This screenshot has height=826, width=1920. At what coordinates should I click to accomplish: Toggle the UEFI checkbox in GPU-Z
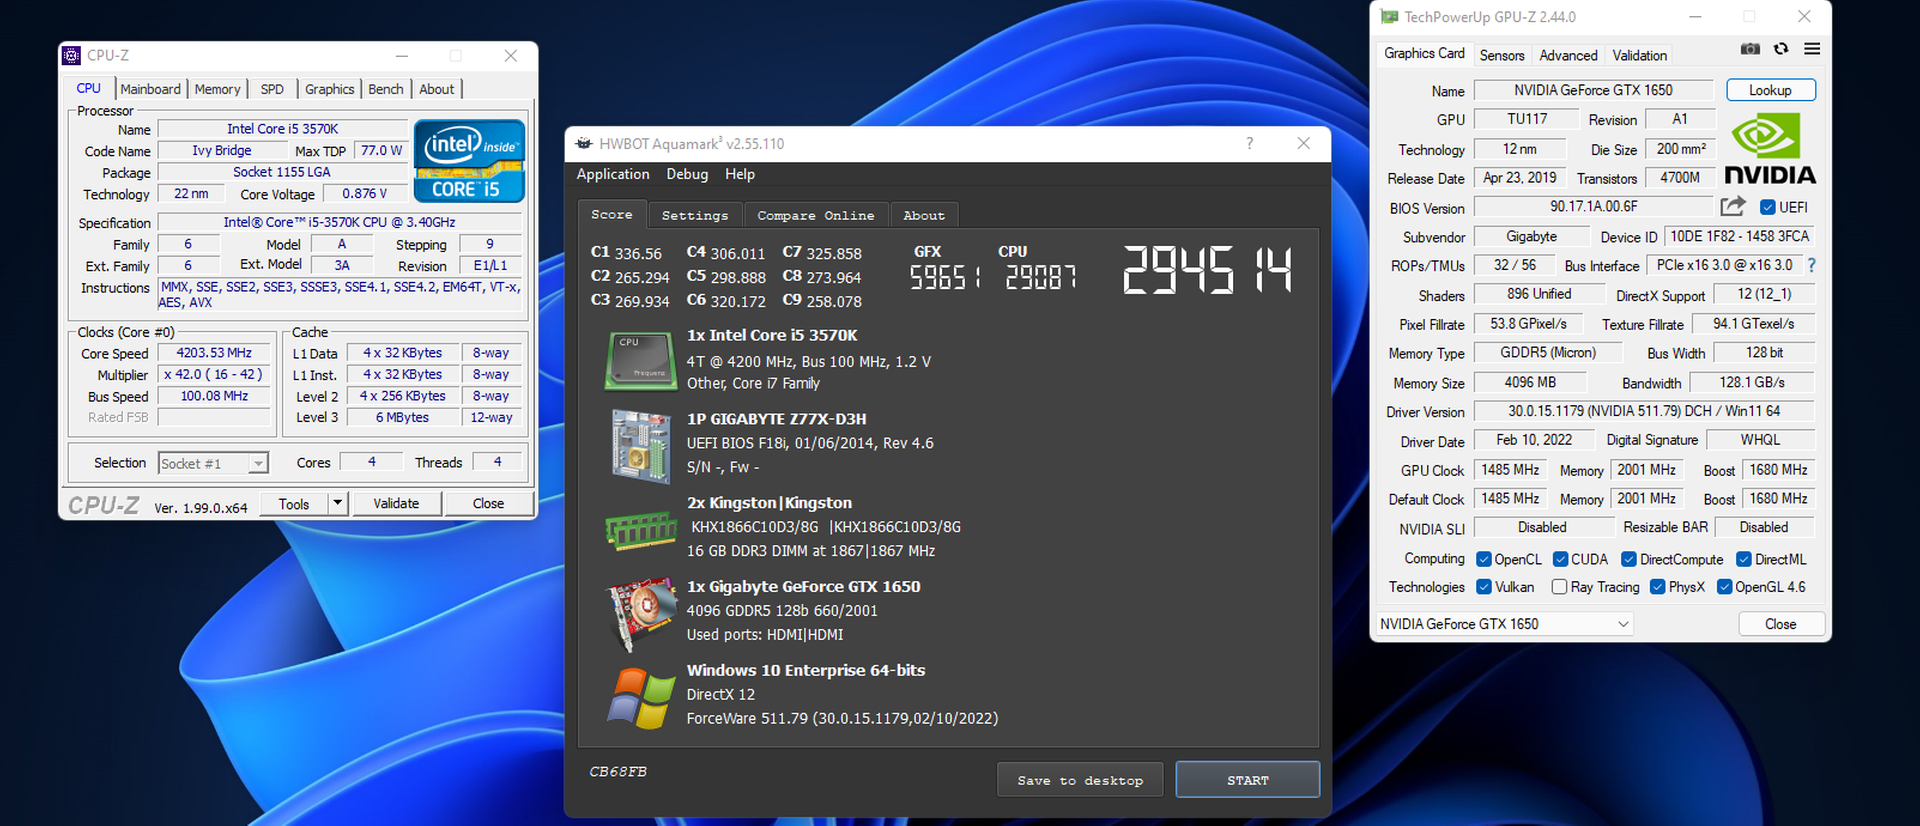(x=1768, y=207)
